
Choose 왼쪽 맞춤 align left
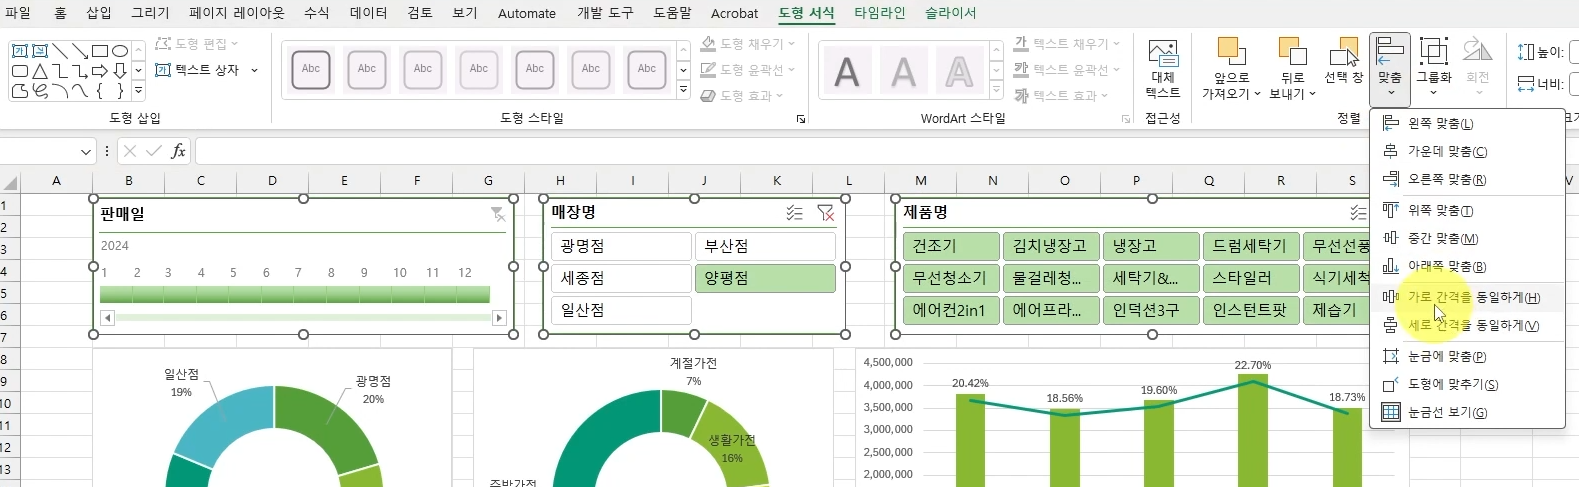(1467, 124)
